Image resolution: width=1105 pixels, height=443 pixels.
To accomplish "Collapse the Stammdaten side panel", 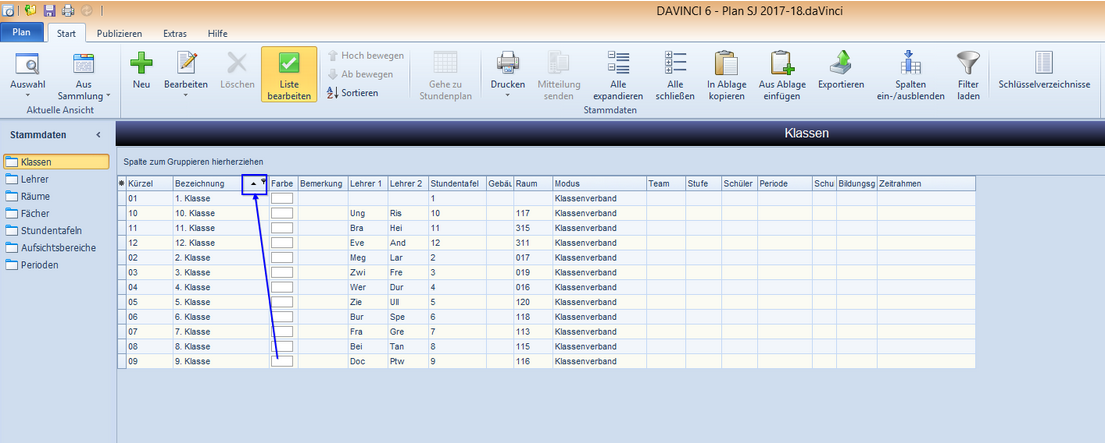I will tap(98, 134).
